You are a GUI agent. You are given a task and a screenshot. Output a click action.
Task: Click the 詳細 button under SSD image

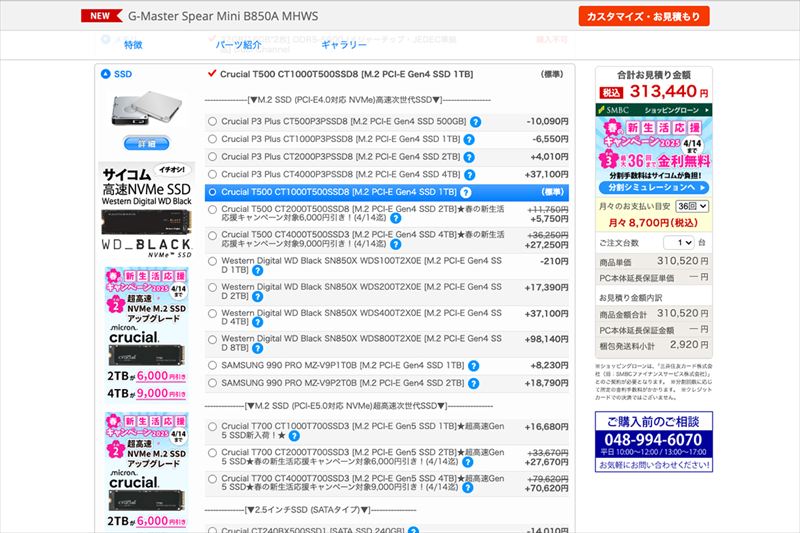146,144
